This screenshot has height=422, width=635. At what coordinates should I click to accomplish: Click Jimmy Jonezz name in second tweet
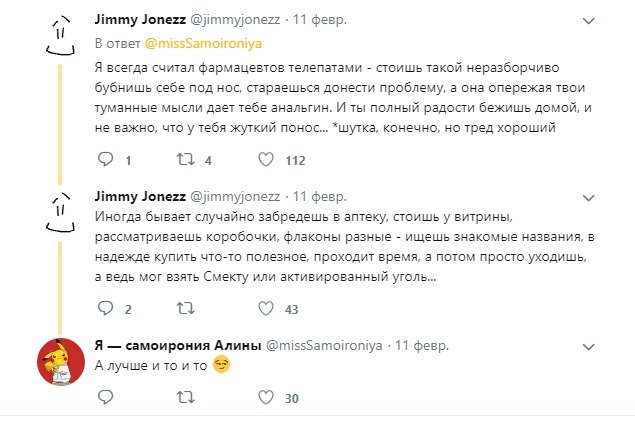coord(137,193)
